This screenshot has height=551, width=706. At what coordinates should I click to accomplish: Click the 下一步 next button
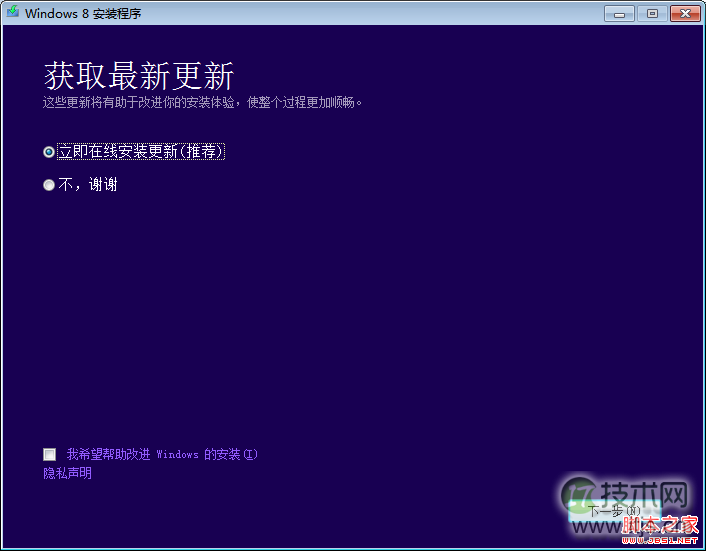point(614,511)
